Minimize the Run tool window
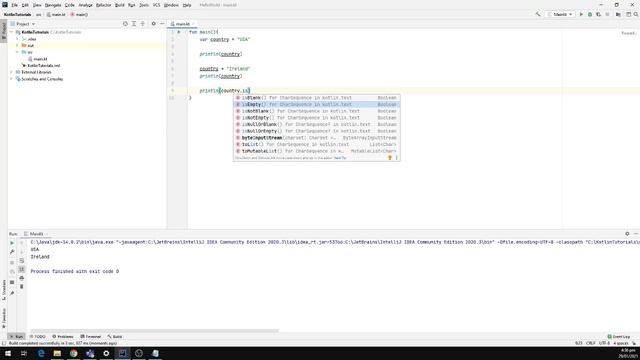Screen dimensions: 640x360 636,234
